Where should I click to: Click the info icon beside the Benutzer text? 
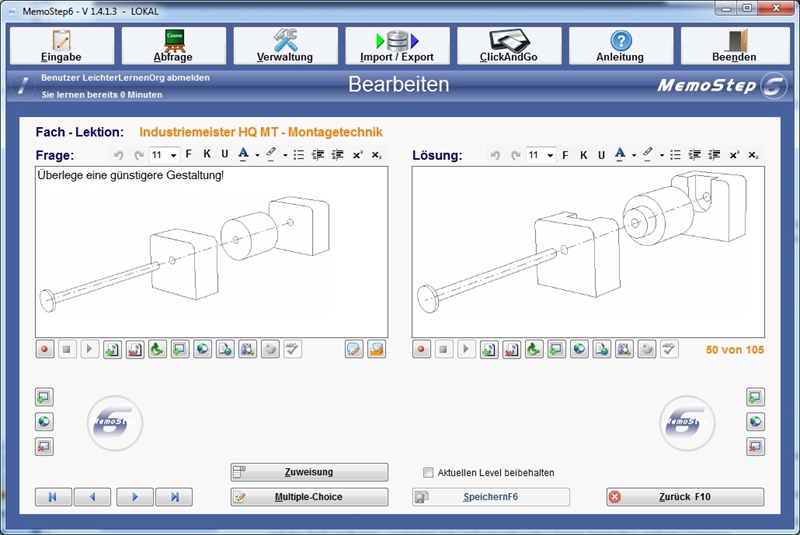click(20, 86)
